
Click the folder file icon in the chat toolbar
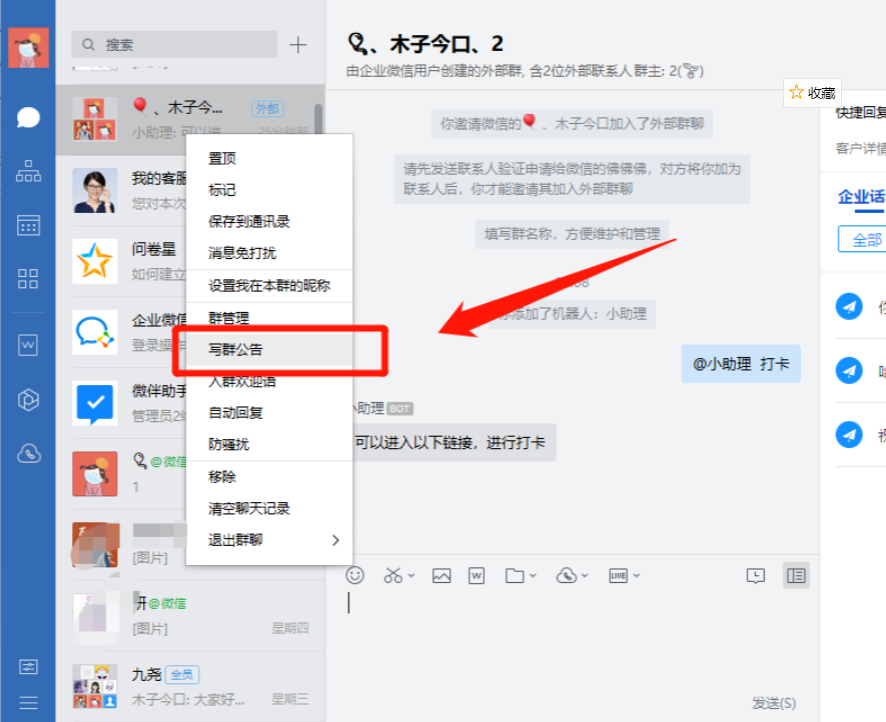[514, 576]
